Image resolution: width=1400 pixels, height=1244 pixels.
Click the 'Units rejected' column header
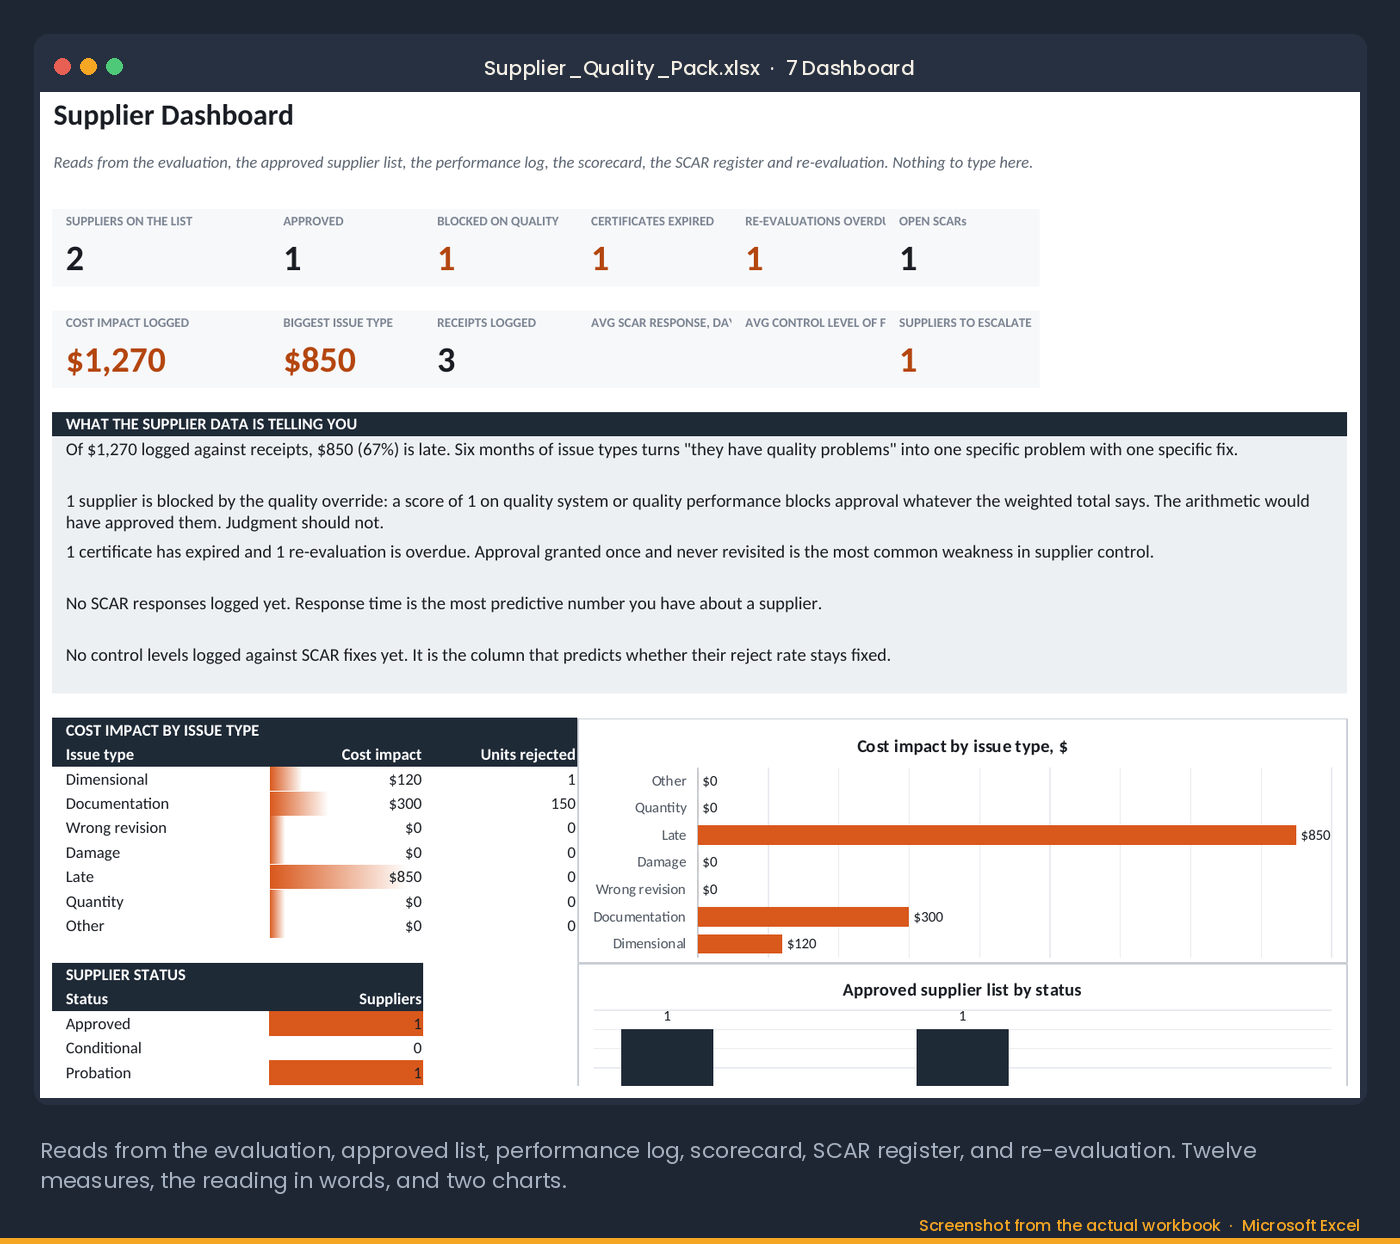click(x=528, y=755)
